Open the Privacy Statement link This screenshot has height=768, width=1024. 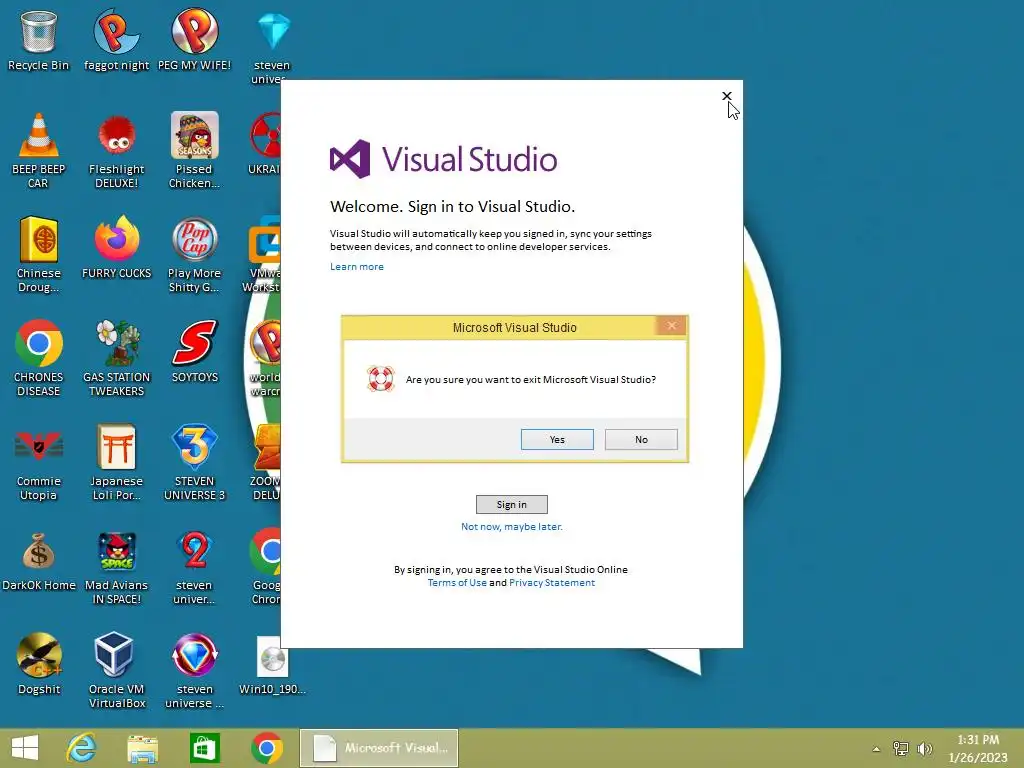point(552,583)
